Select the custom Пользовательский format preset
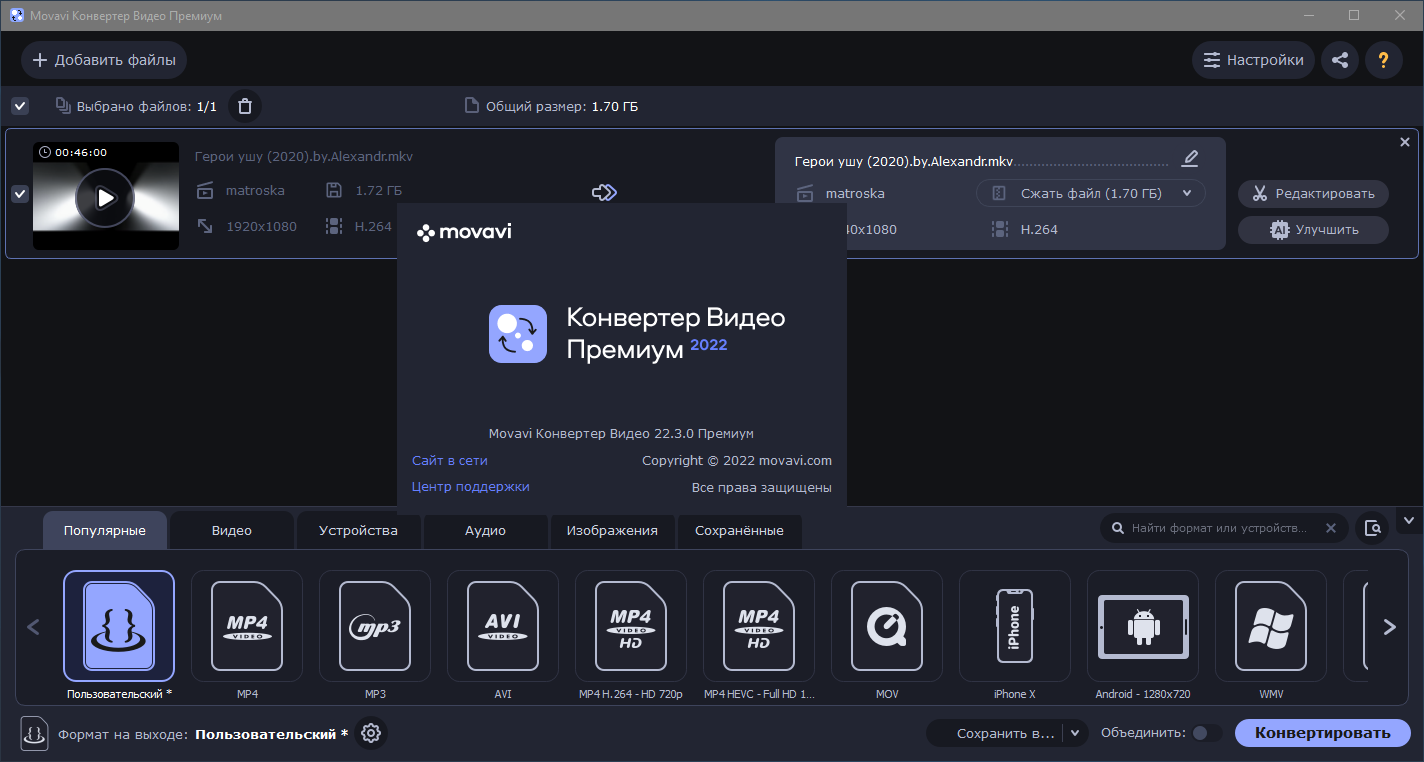Screen dimensions: 1424x762 119,626
